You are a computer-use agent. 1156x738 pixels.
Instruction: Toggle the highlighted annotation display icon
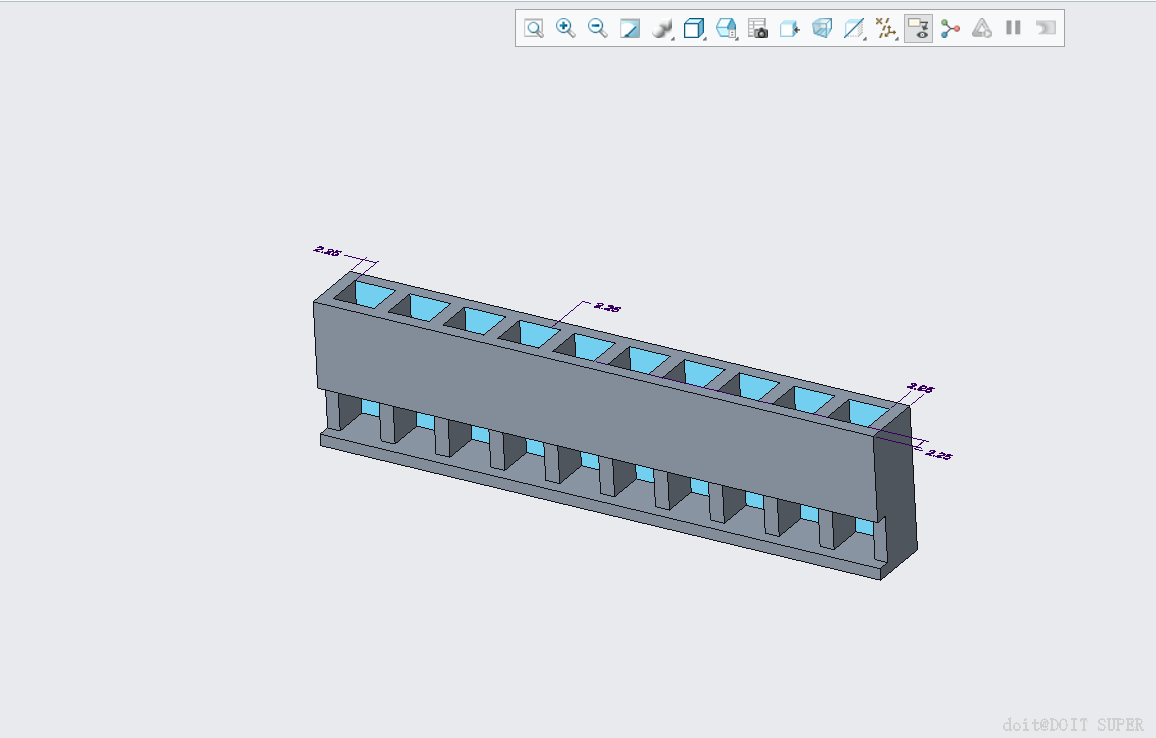click(918, 28)
